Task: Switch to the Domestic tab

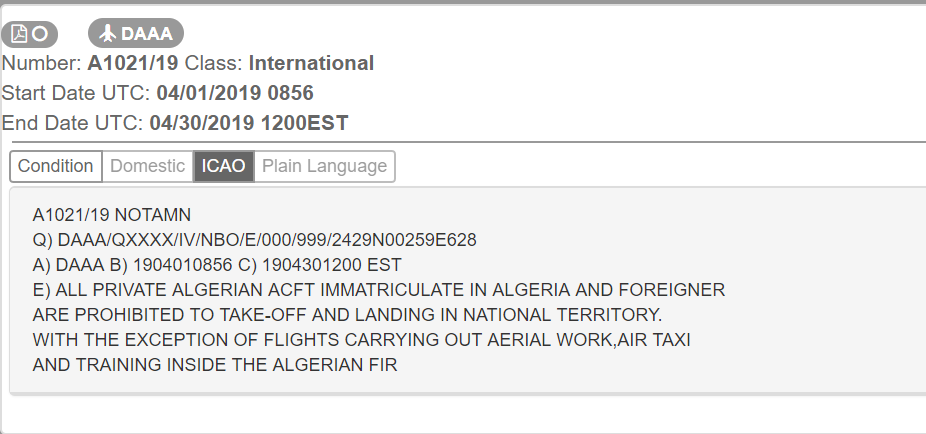Action: click(x=147, y=166)
